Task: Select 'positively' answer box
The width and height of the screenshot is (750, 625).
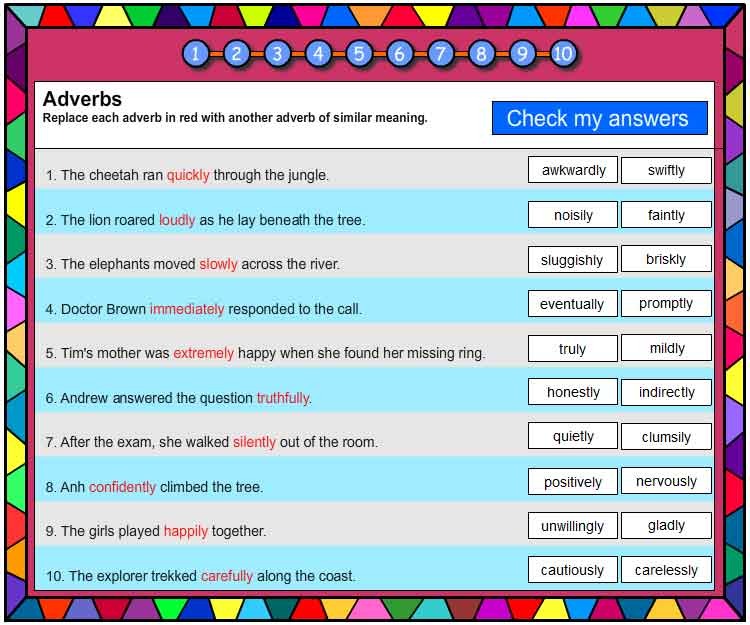Action: click(573, 481)
